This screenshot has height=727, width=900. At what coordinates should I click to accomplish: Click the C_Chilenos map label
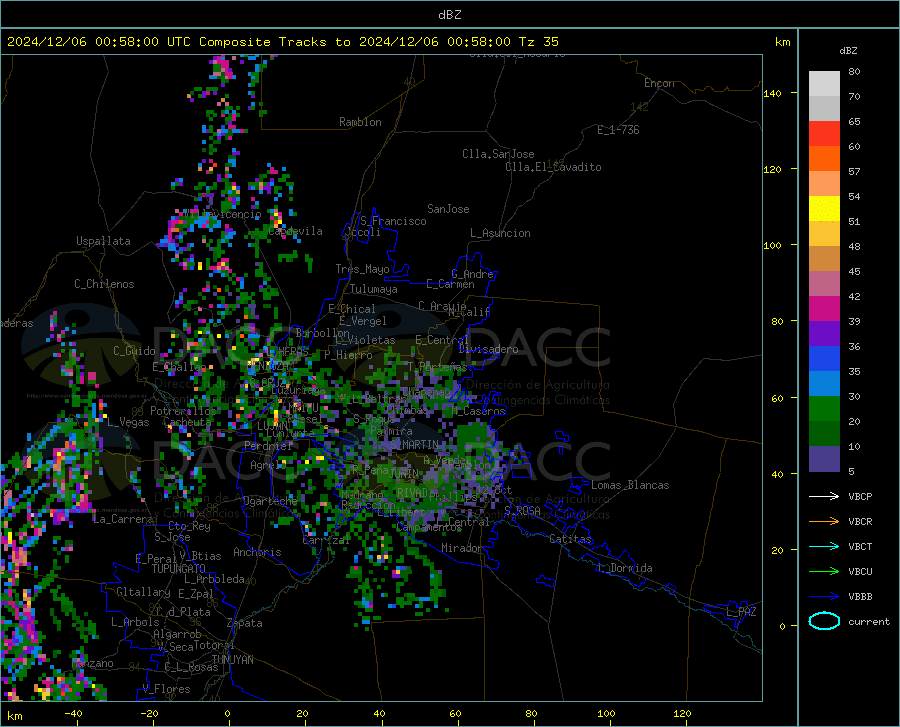(104, 284)
